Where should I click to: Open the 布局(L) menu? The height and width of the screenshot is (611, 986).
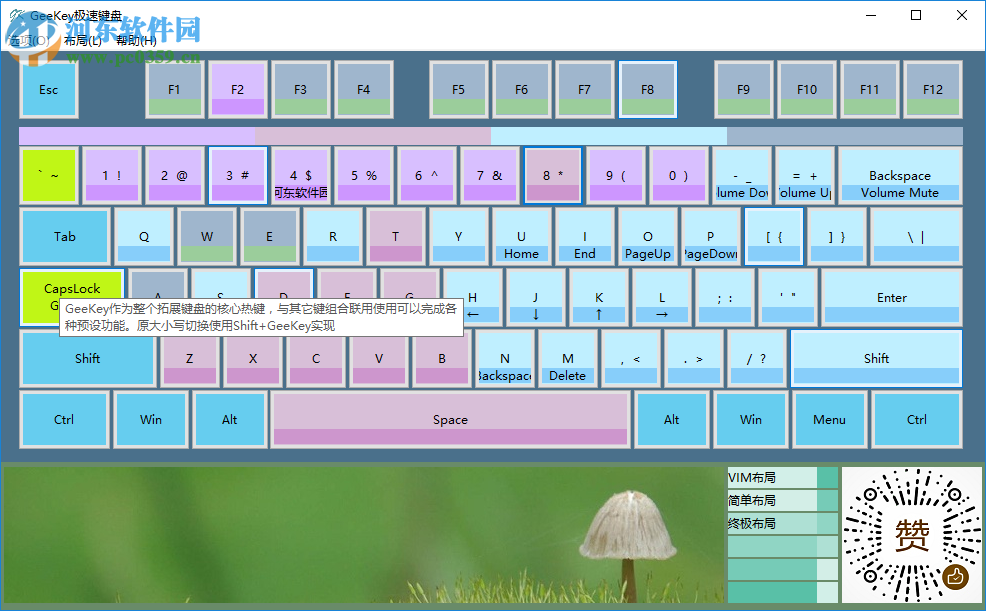coord(82,41)
